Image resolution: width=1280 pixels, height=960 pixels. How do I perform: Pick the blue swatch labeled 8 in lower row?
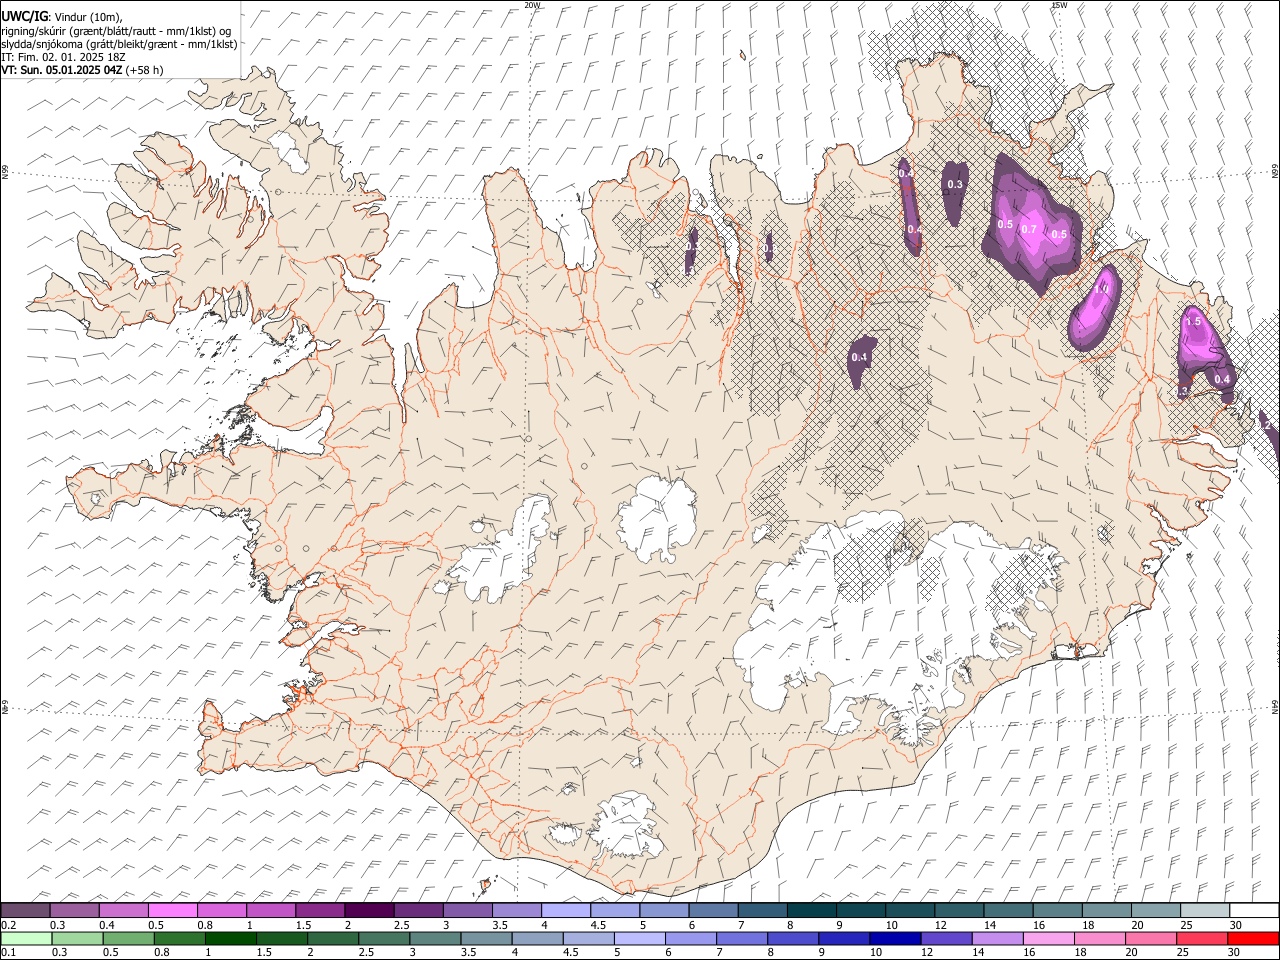792,938
